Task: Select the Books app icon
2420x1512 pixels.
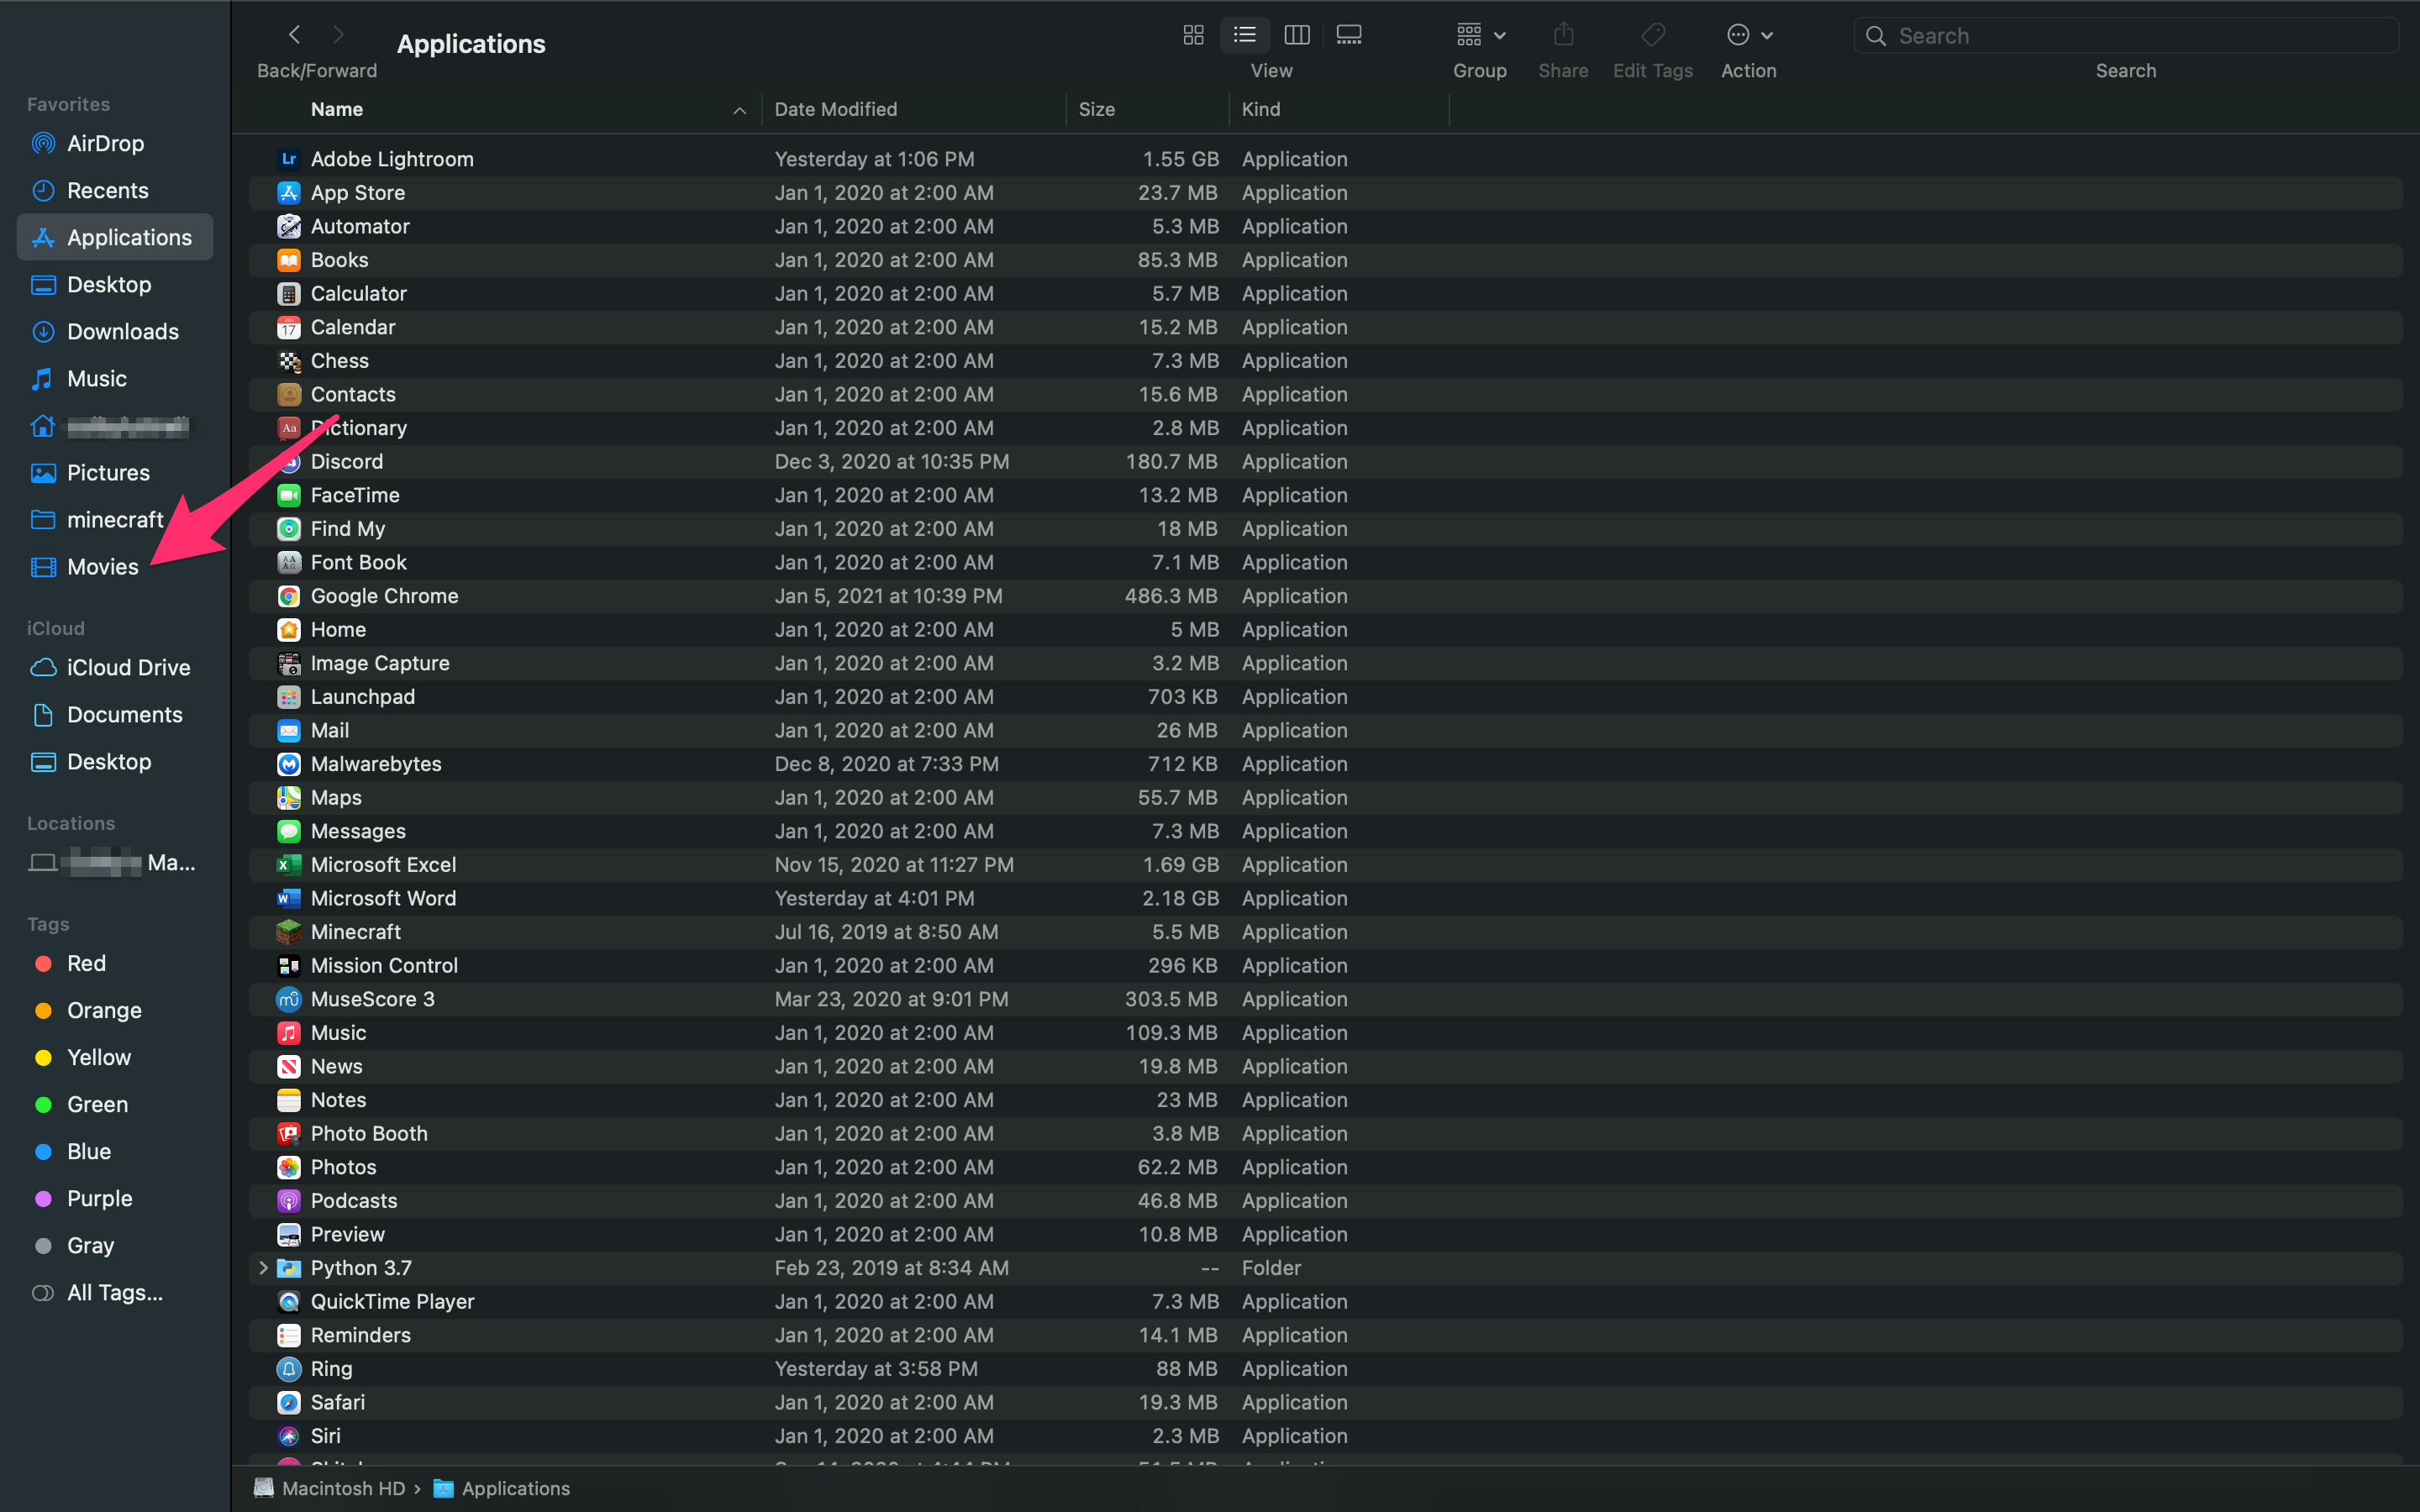Action: click(x=289, y=260)
